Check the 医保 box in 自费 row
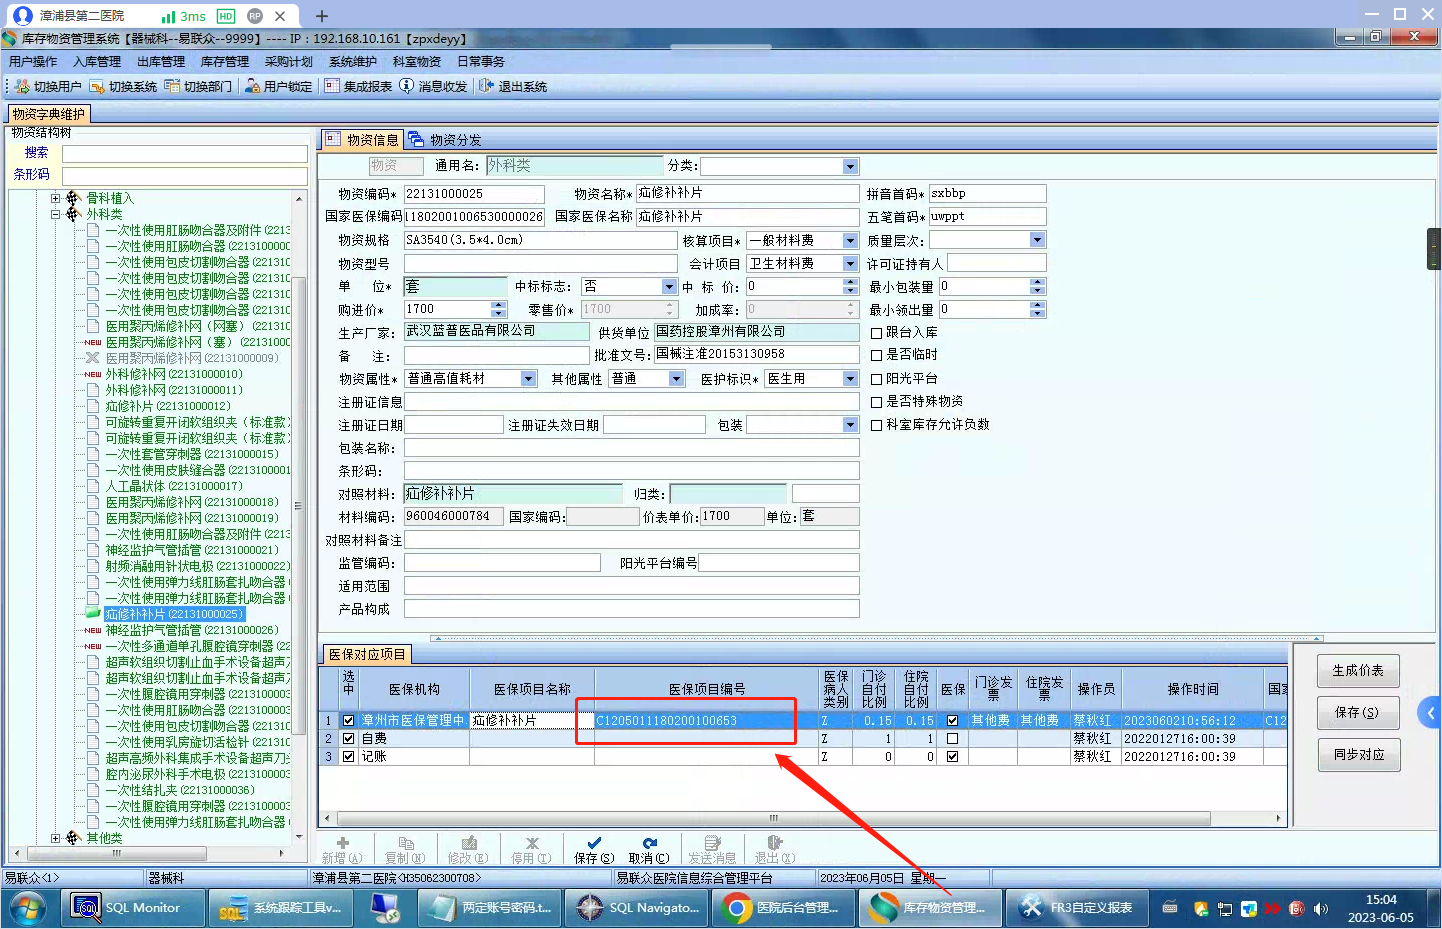Screen dimensions: 1442x929 click(x=952, y=739)
